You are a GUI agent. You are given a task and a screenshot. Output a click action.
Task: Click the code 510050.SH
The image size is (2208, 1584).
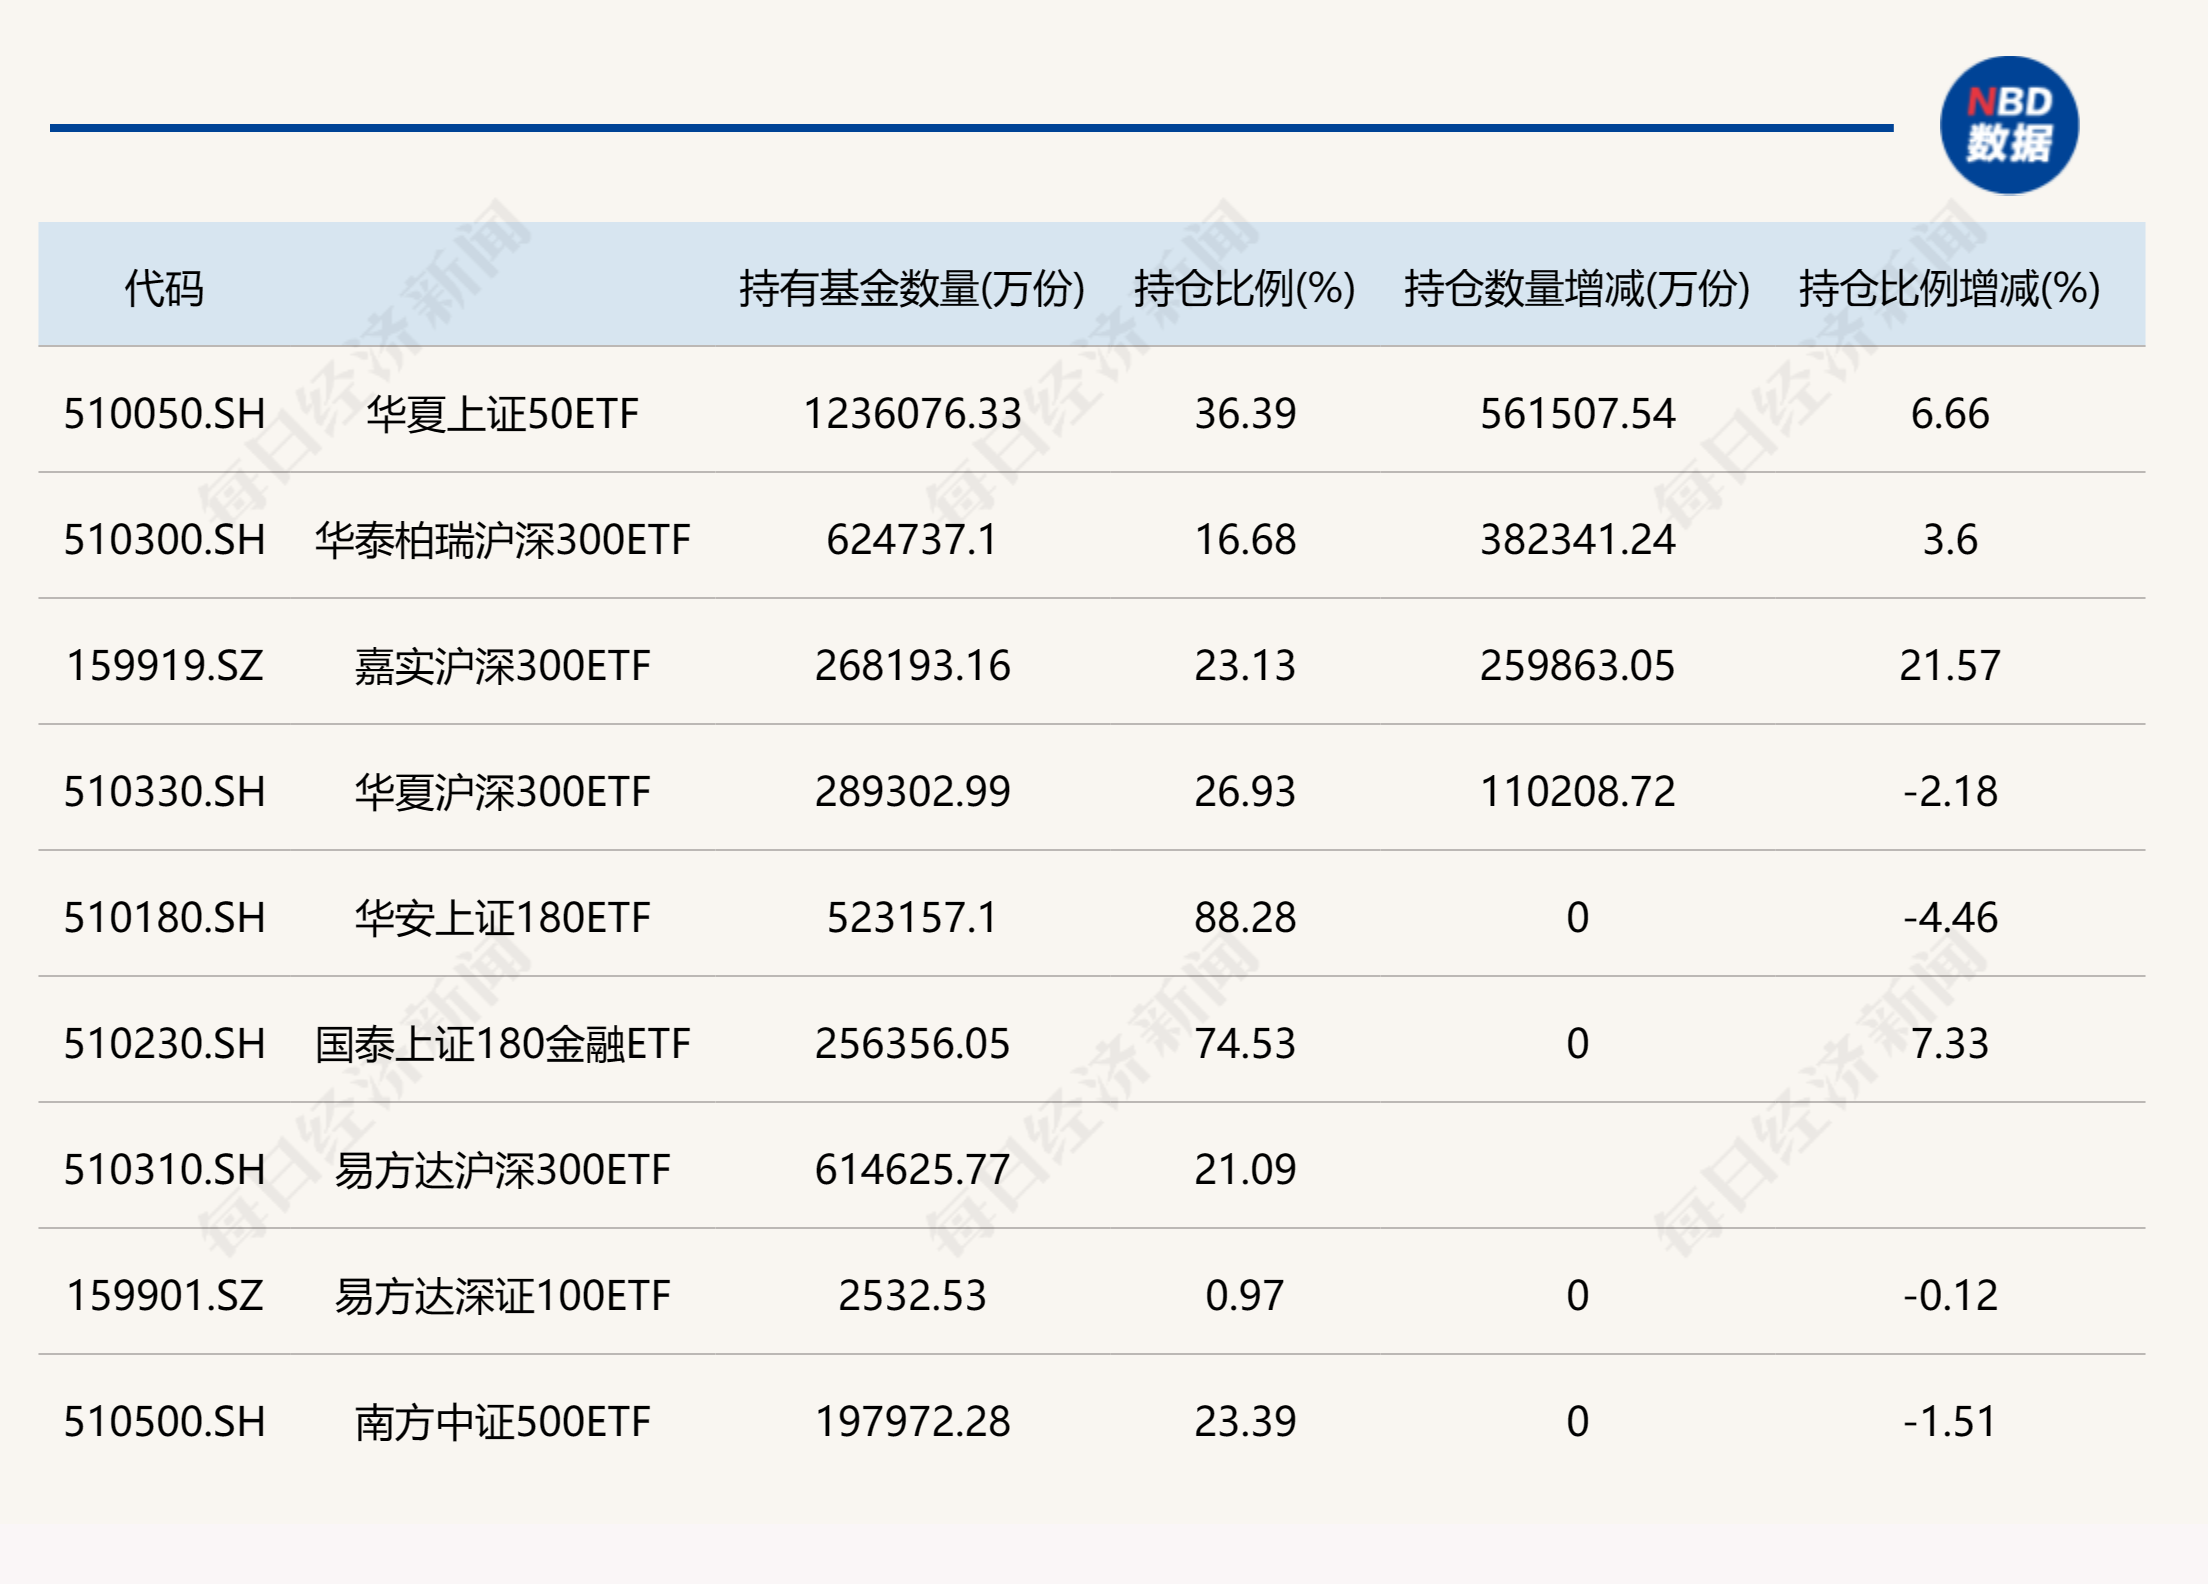tap(165, 413)
